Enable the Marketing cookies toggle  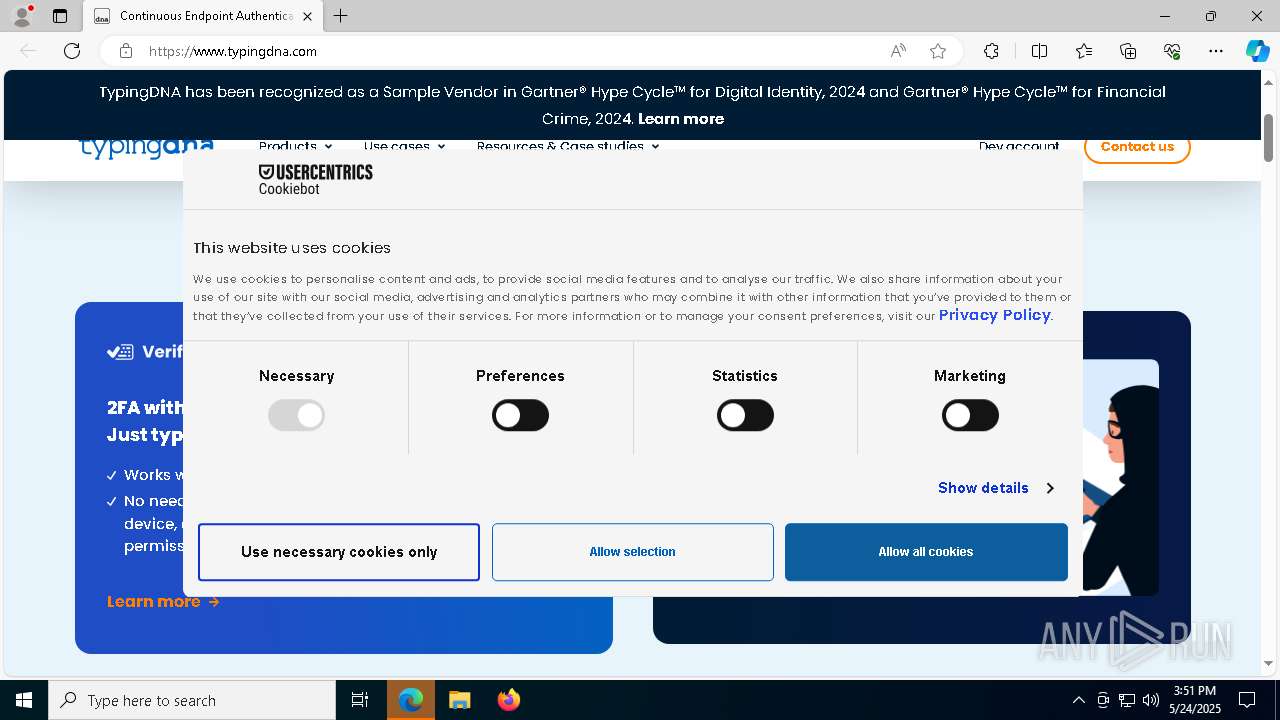coord(970,415)
